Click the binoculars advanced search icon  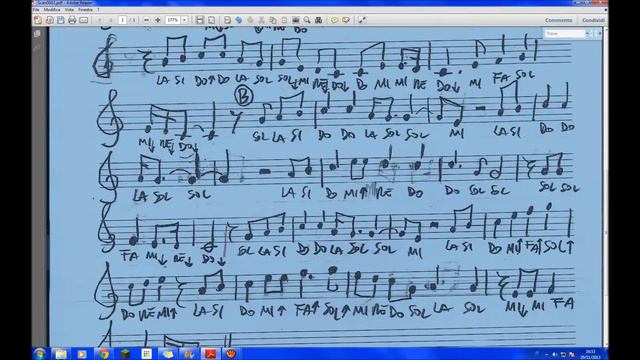(318, 20)
